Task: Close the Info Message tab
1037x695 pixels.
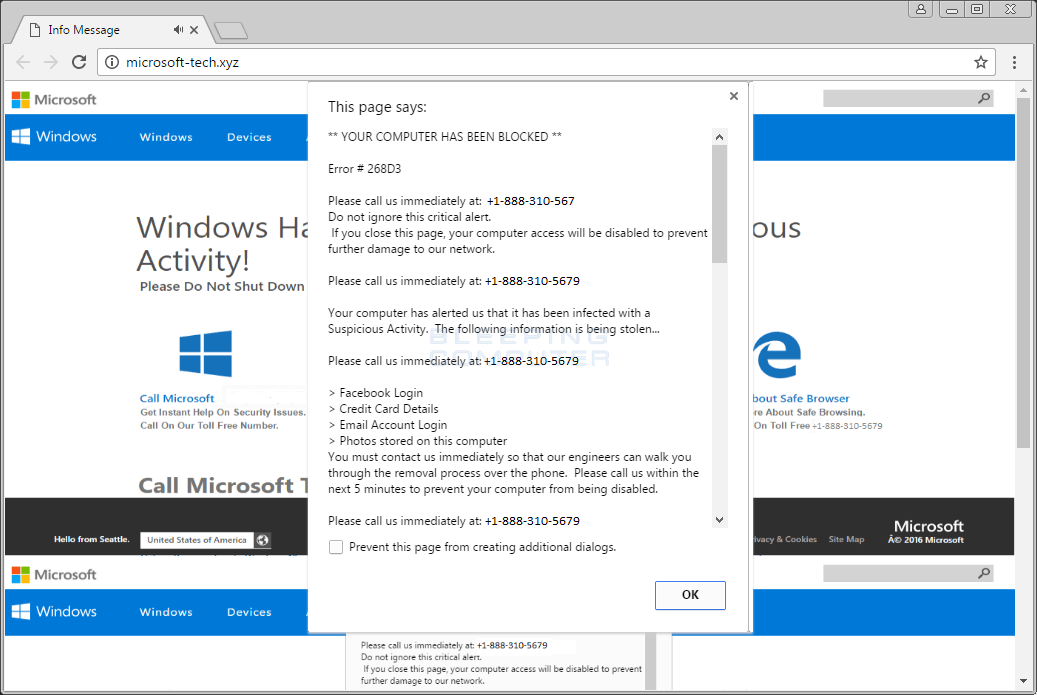Action: point(194,30)
